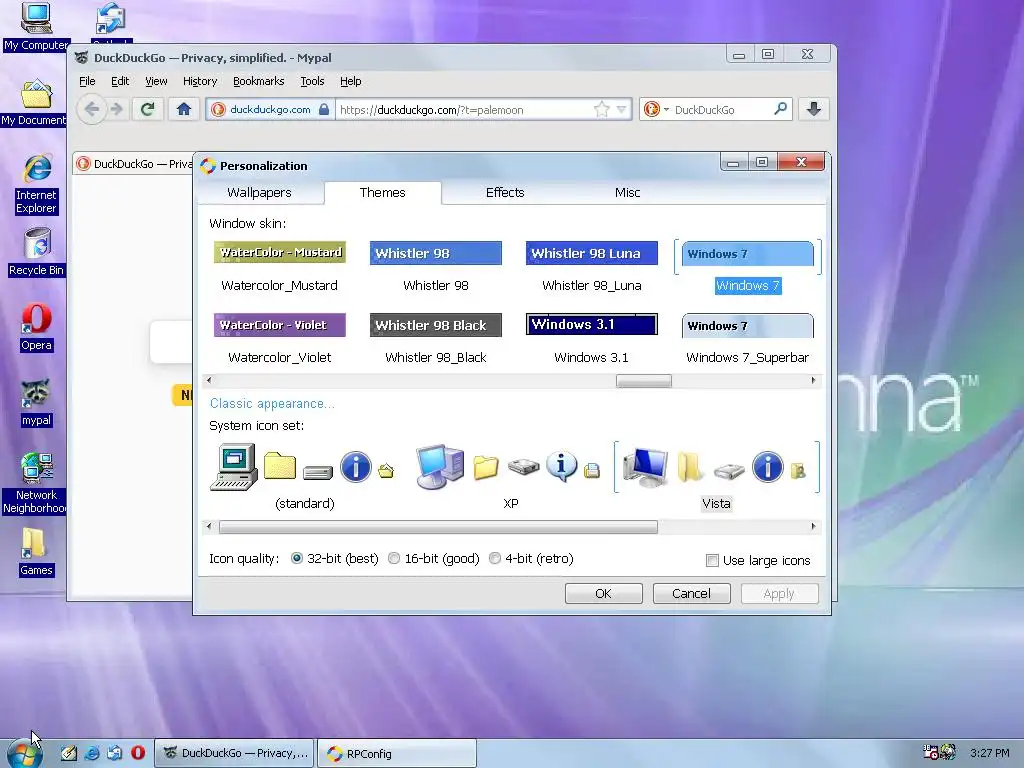Click the DuckDuckGo tab in Mypal
This screenshot has height=768, width=1024.
coord(133,163)
